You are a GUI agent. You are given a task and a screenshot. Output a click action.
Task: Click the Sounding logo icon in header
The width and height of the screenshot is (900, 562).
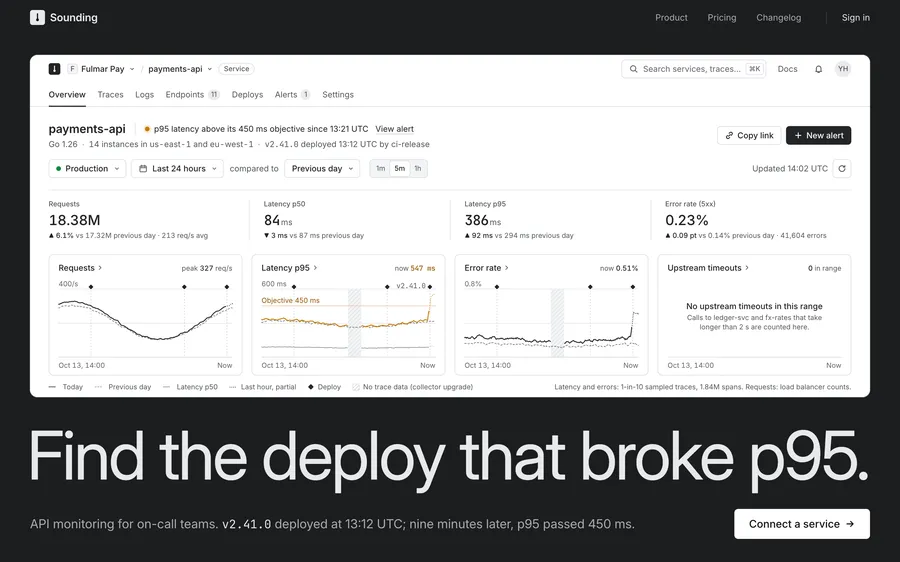(37, 17)
